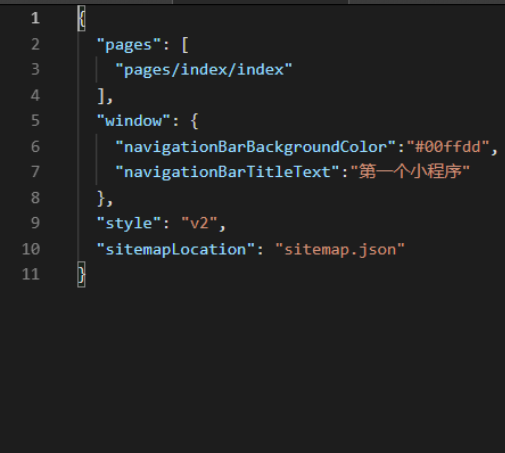The image size is (505, 453).
Task: Click the opening curly brace after "window"
Action: coord(195,121)
